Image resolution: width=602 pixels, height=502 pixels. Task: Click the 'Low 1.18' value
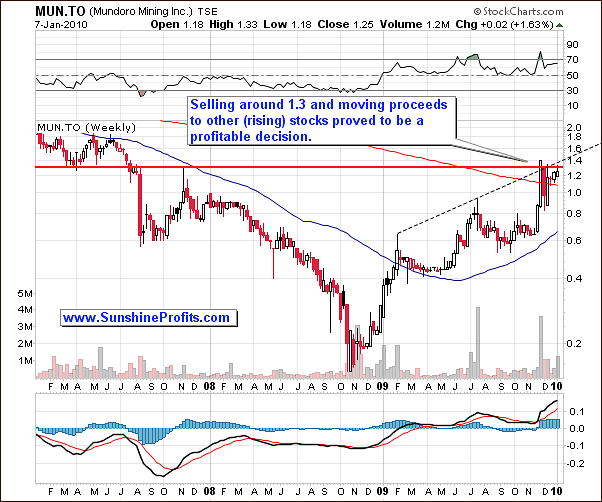pyautogui.click(x=288, y=25)
